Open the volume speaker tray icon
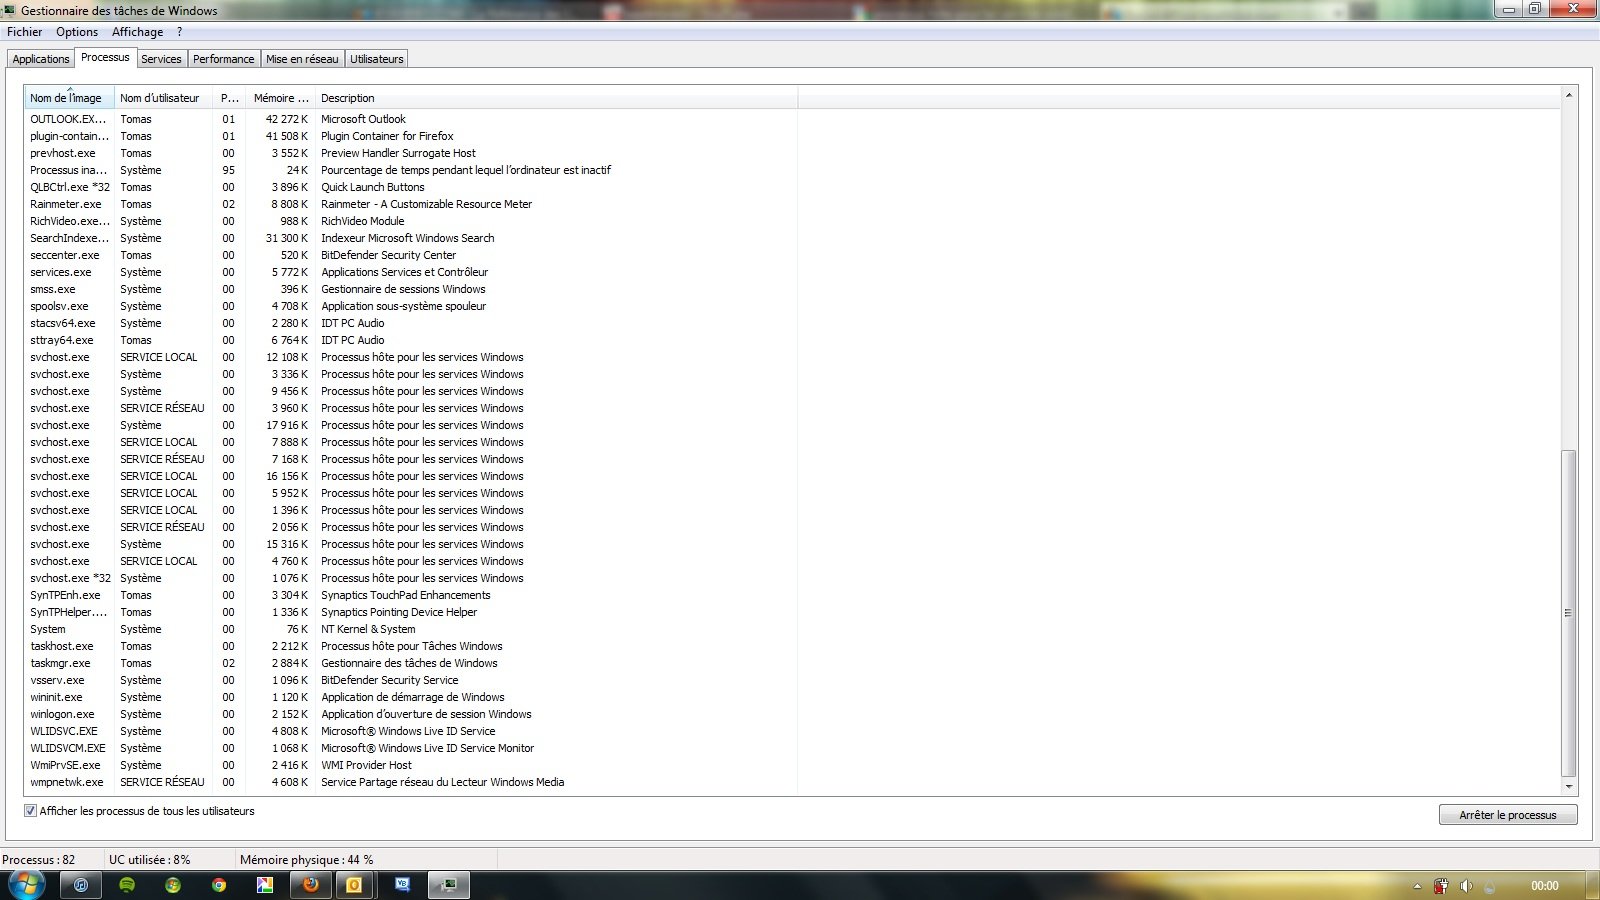Screen dimensions: 1600x900 pos(1466,886)
